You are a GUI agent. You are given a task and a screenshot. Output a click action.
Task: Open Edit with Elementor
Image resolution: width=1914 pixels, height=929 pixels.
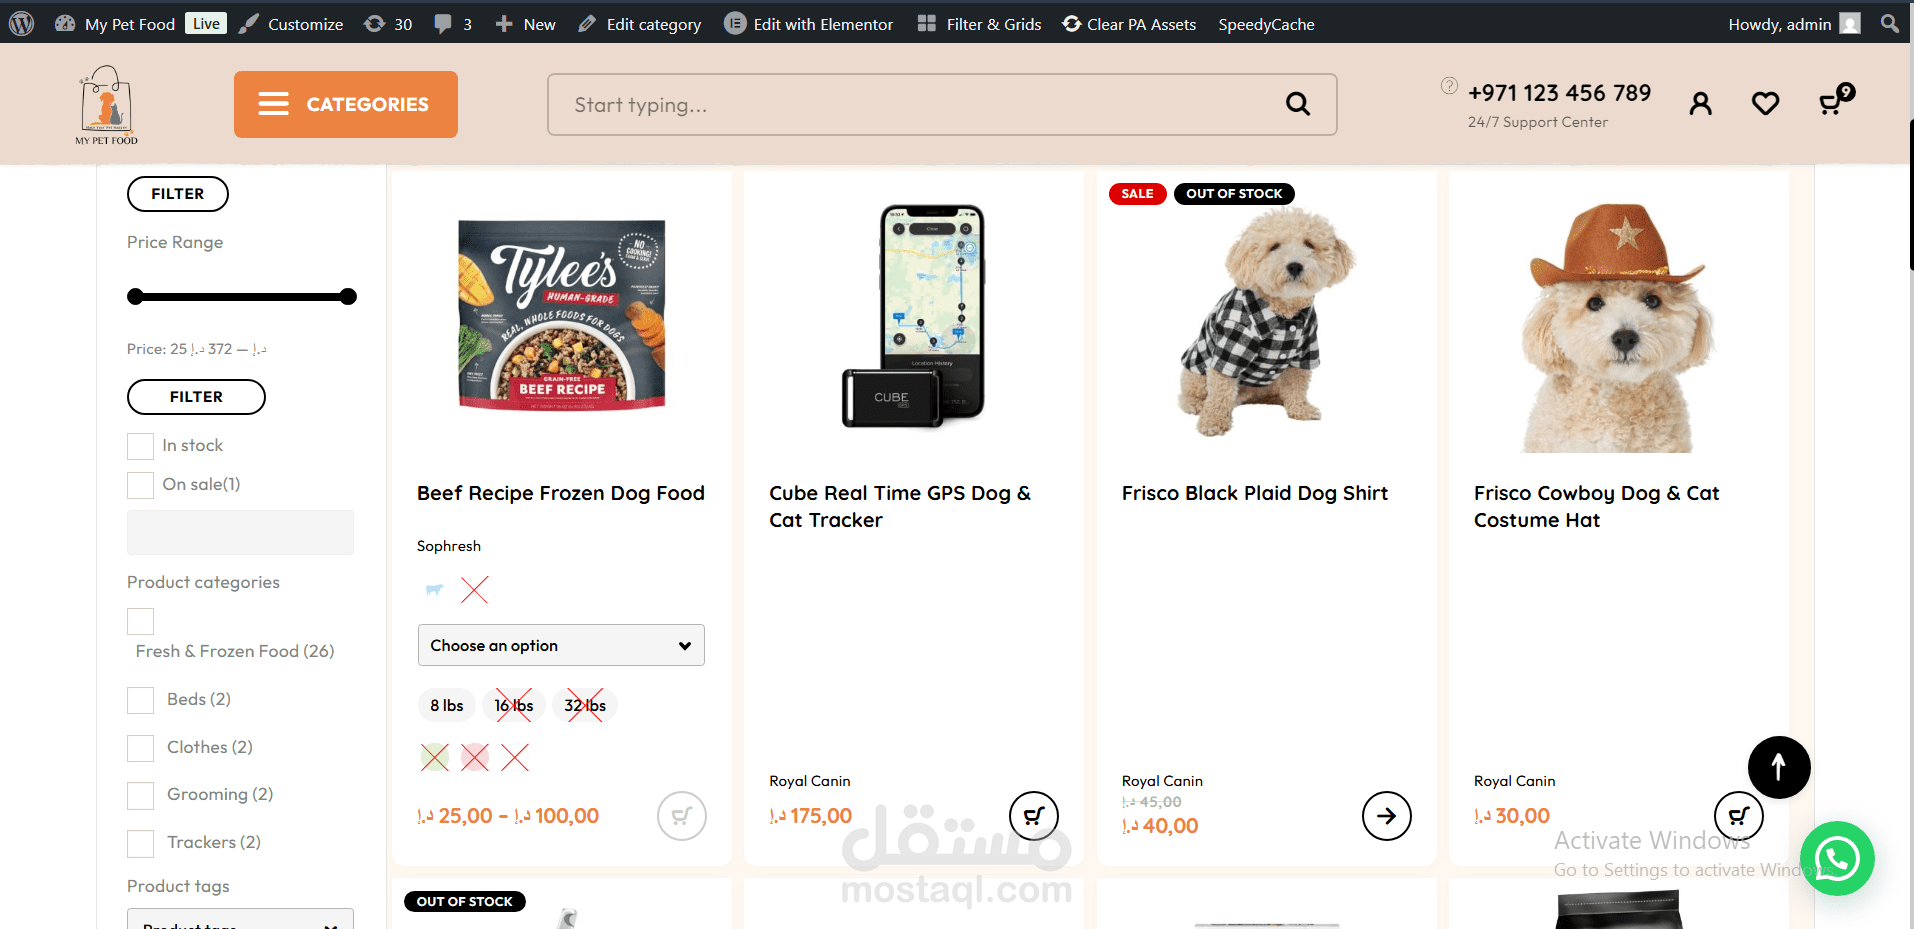click(809, 24)
